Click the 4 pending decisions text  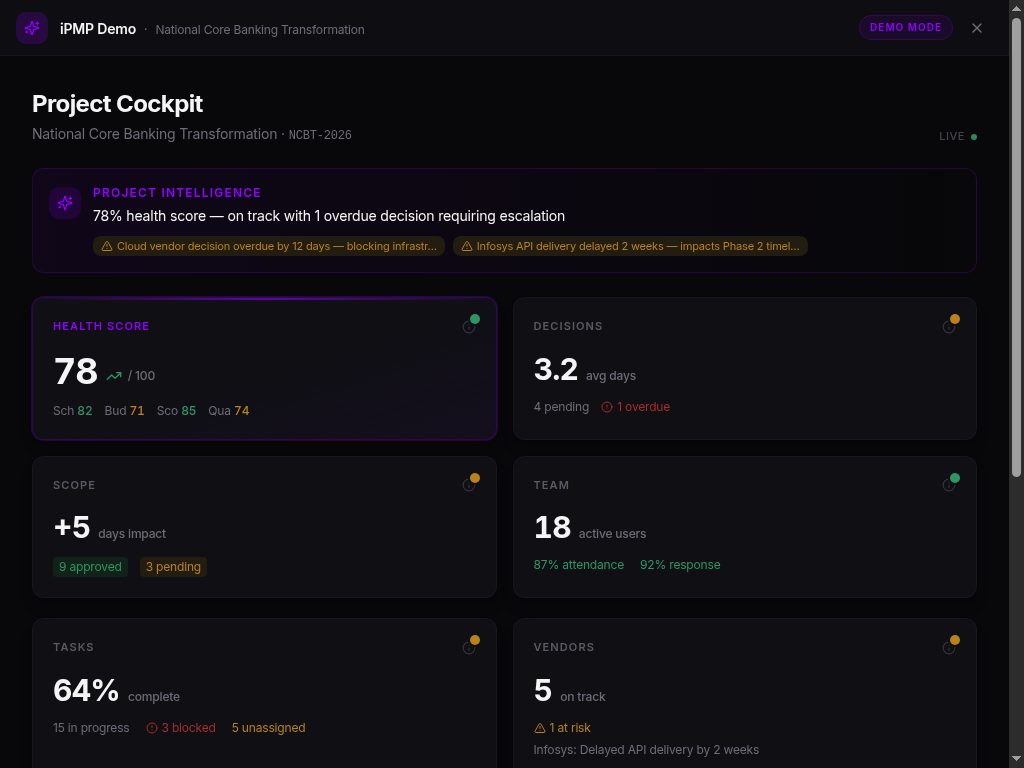[561, 407]
